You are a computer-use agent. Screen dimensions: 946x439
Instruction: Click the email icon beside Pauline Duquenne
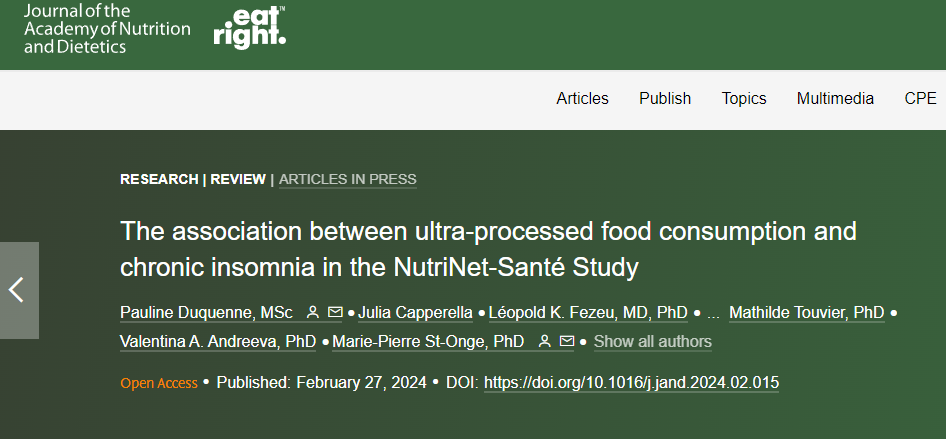tap(335, 312)
